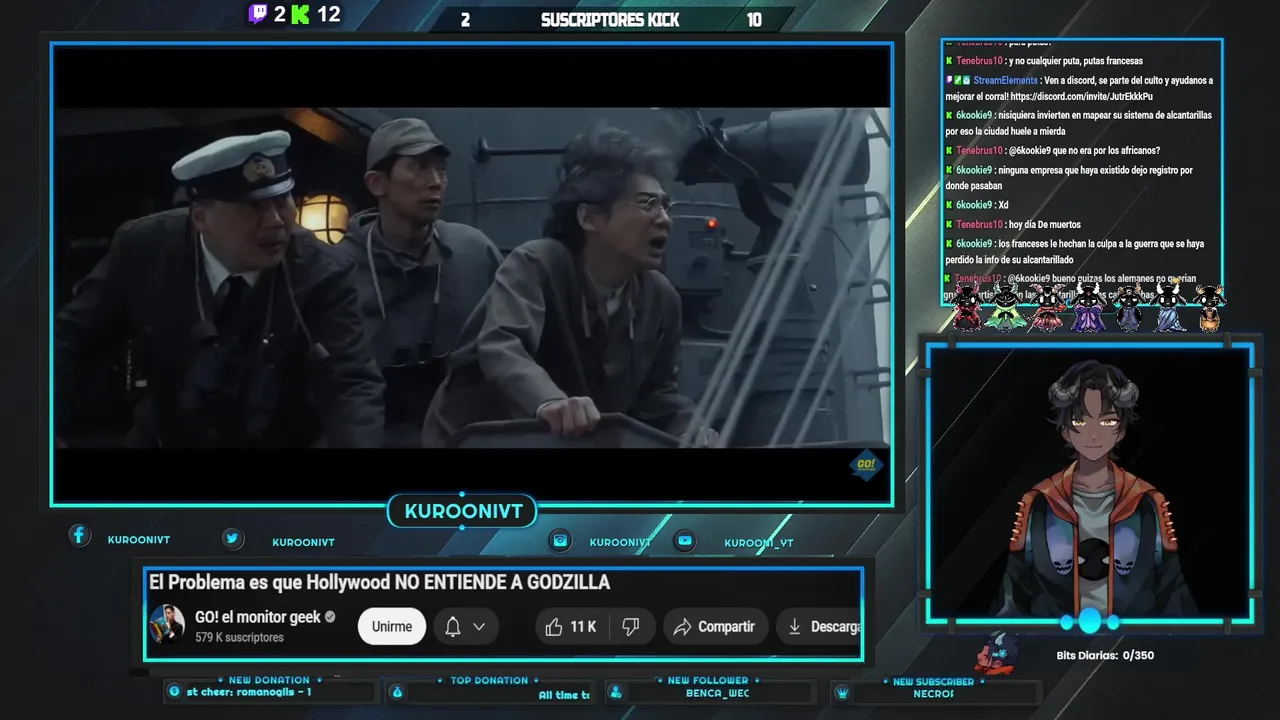
Task: Click the GO! el monitor geek channel avatar
Action: click(167, 624)
